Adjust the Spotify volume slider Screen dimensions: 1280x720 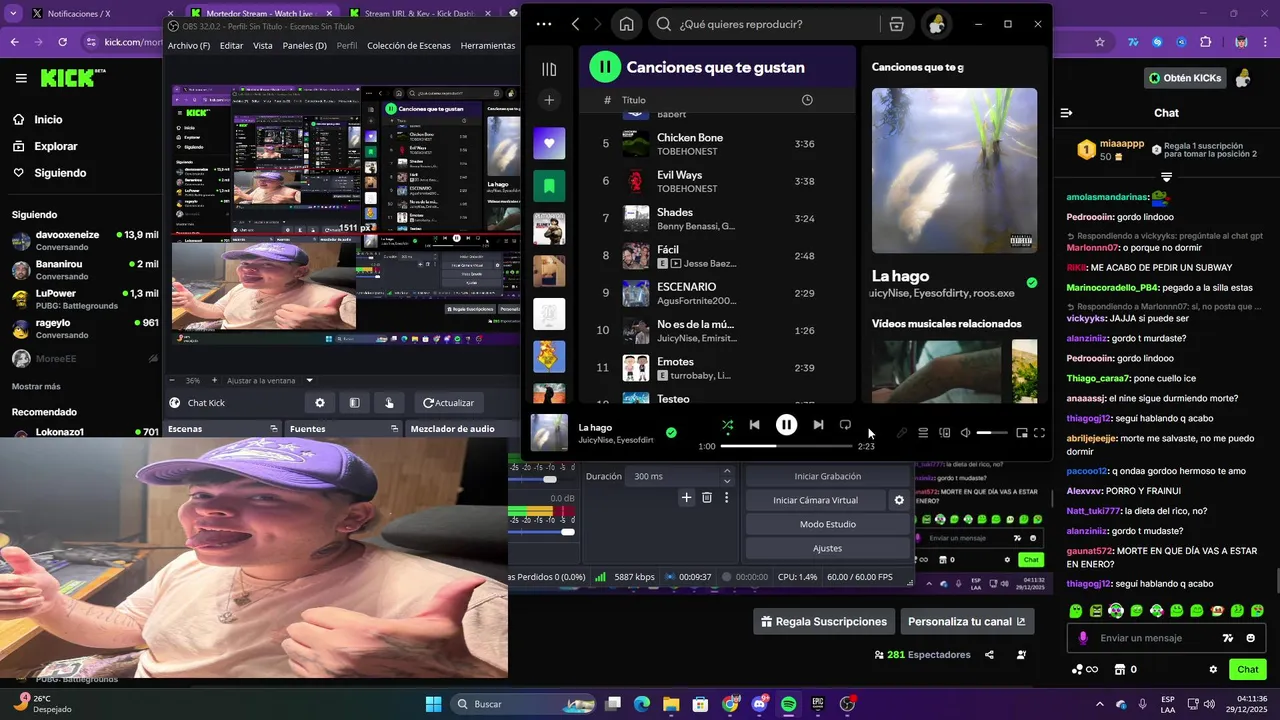[x=992, y=433]
